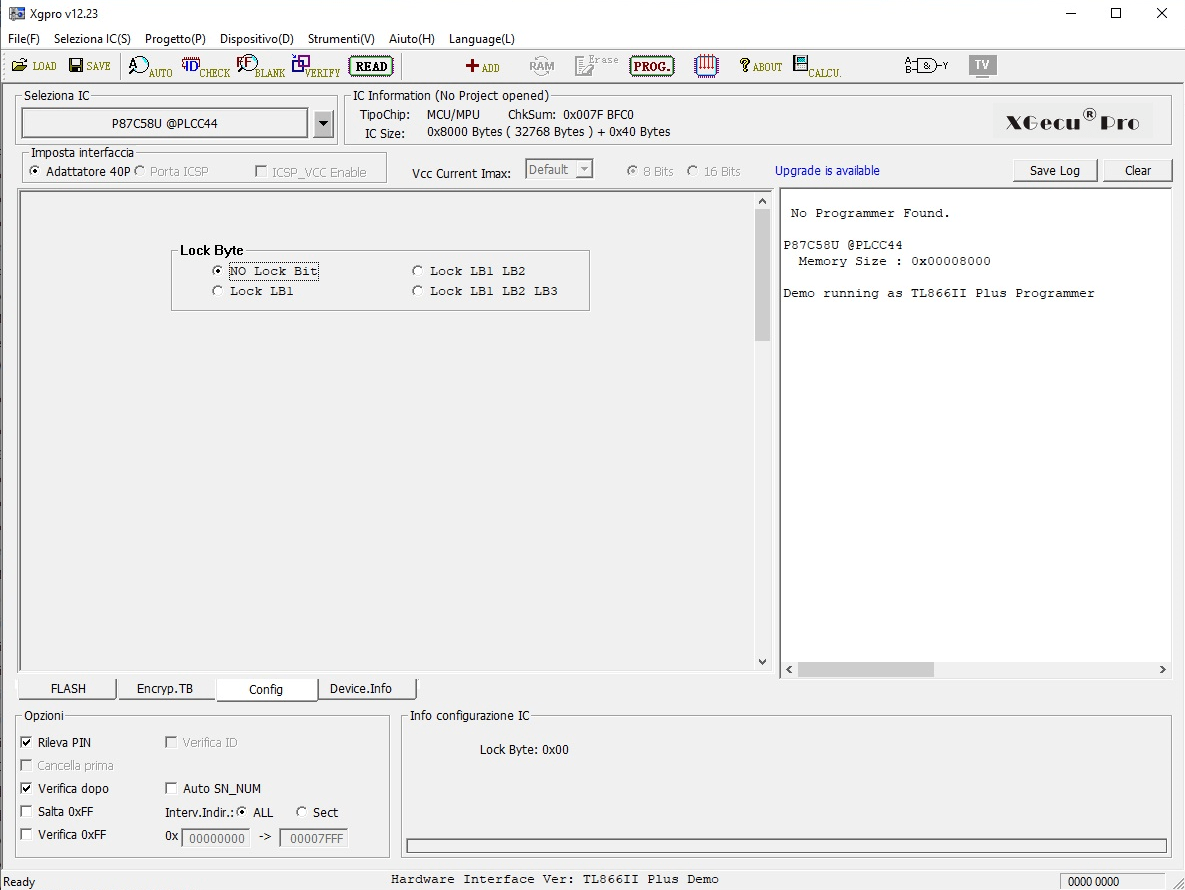Select Sect address range radio
This screenshot has width=1185, height=890.
coord(317,812)
